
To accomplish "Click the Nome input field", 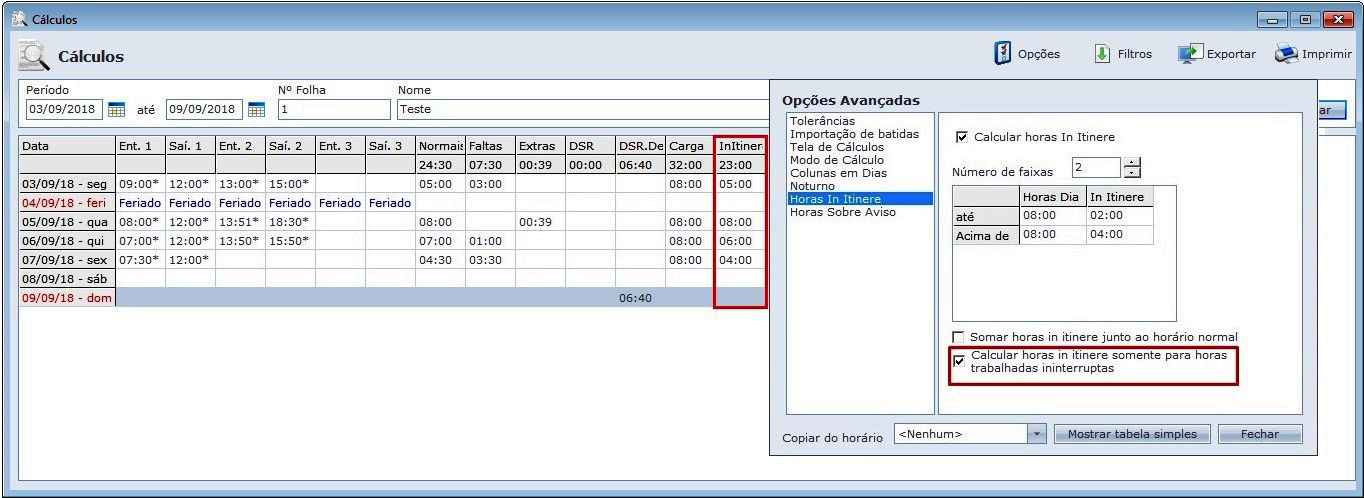I will (x=580, y=109).
